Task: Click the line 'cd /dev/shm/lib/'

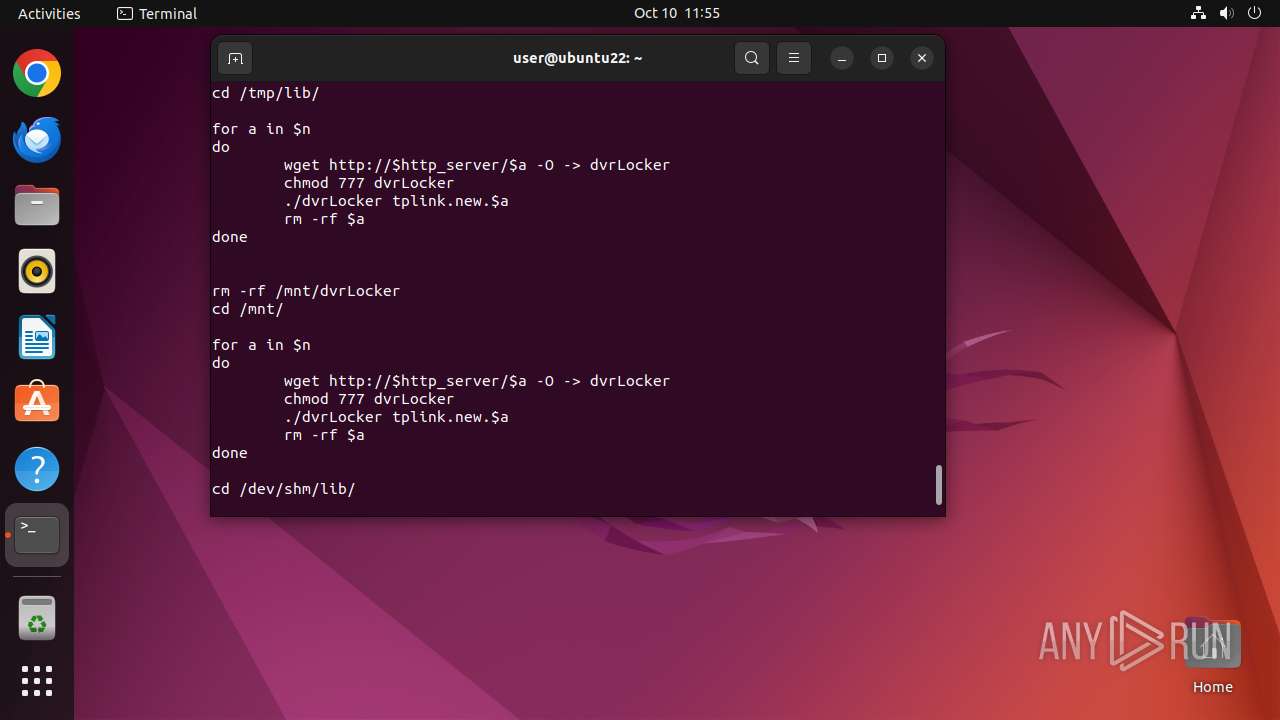Action: coord(284,489)
